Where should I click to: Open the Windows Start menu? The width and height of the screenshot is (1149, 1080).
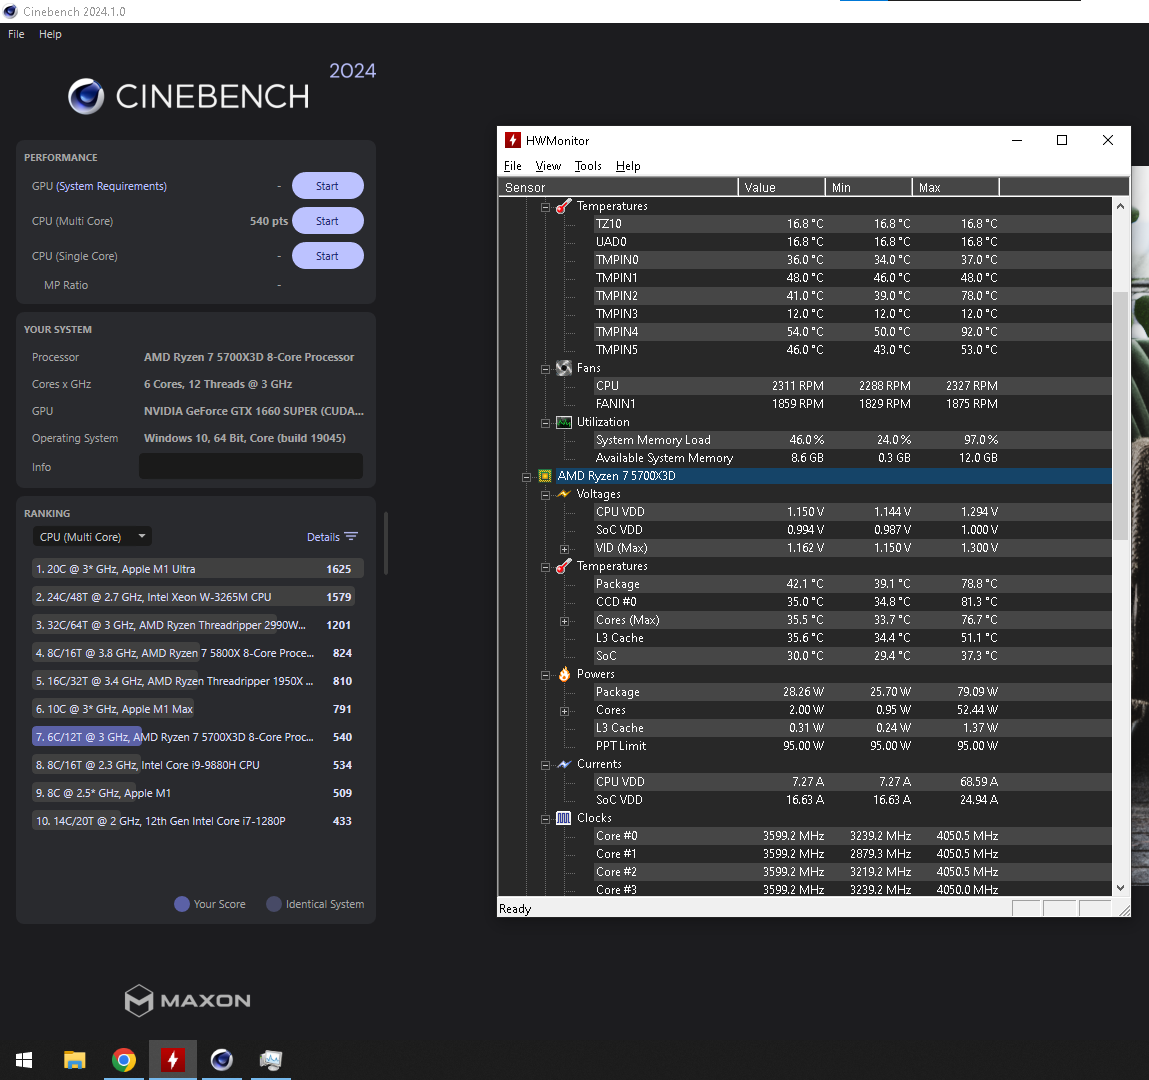24,1060
